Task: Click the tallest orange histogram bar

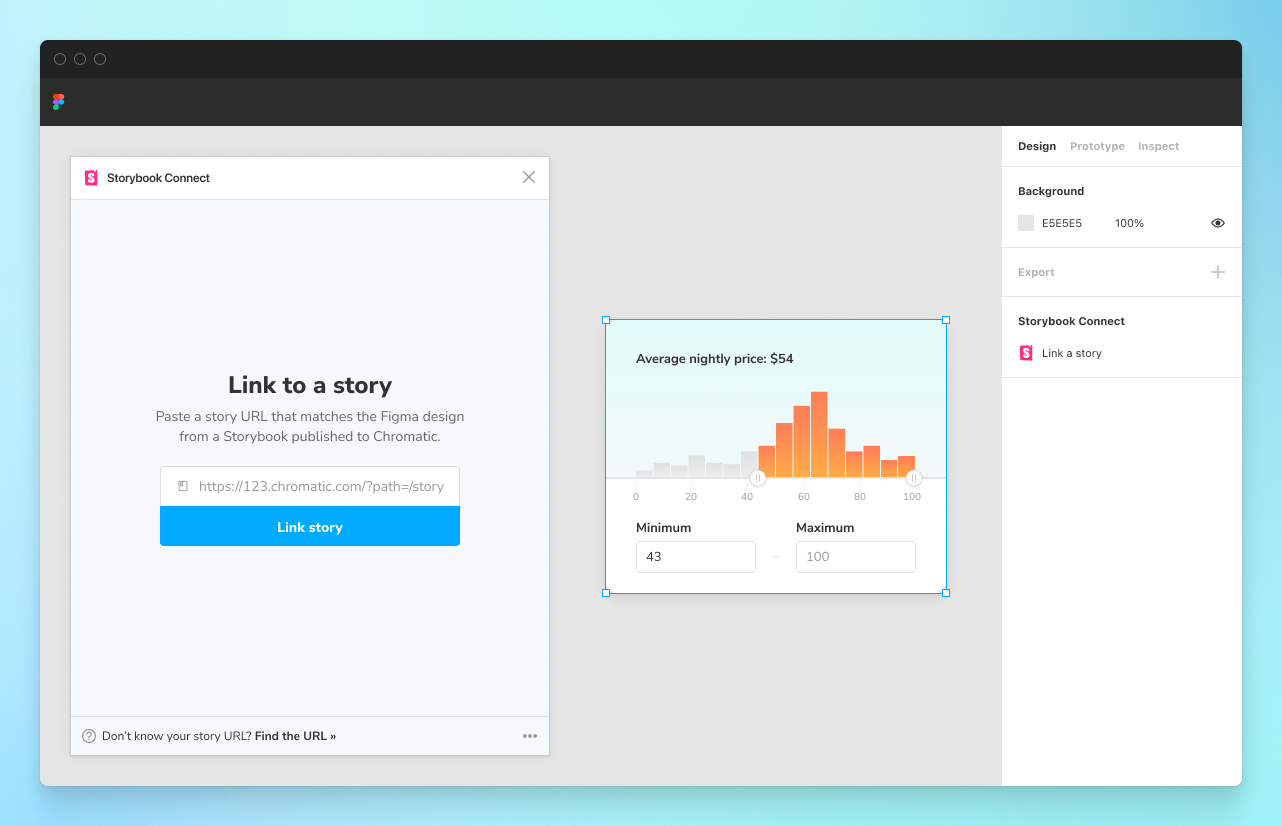Action: 819,435
